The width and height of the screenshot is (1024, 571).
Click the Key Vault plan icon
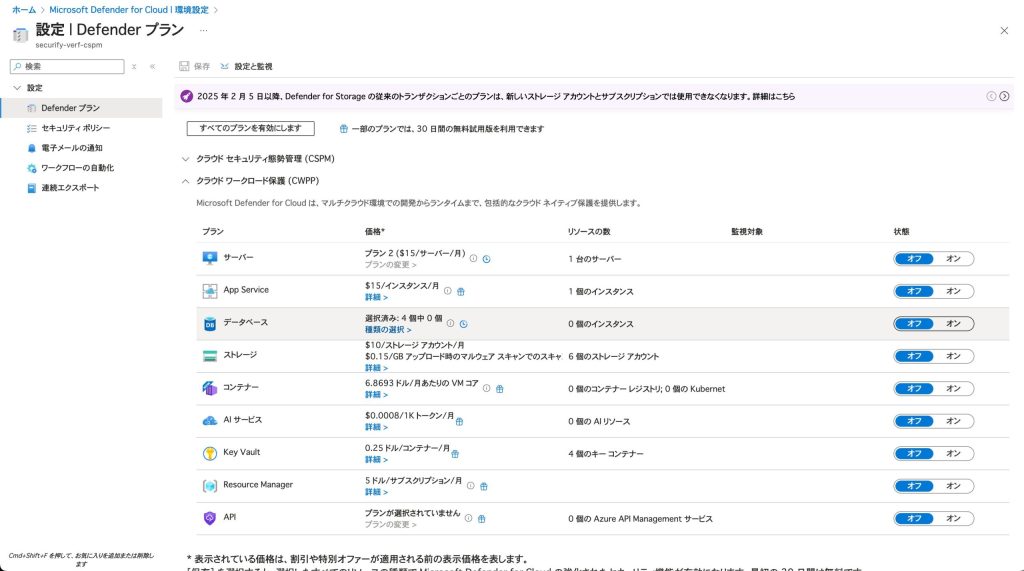point(210,453)
